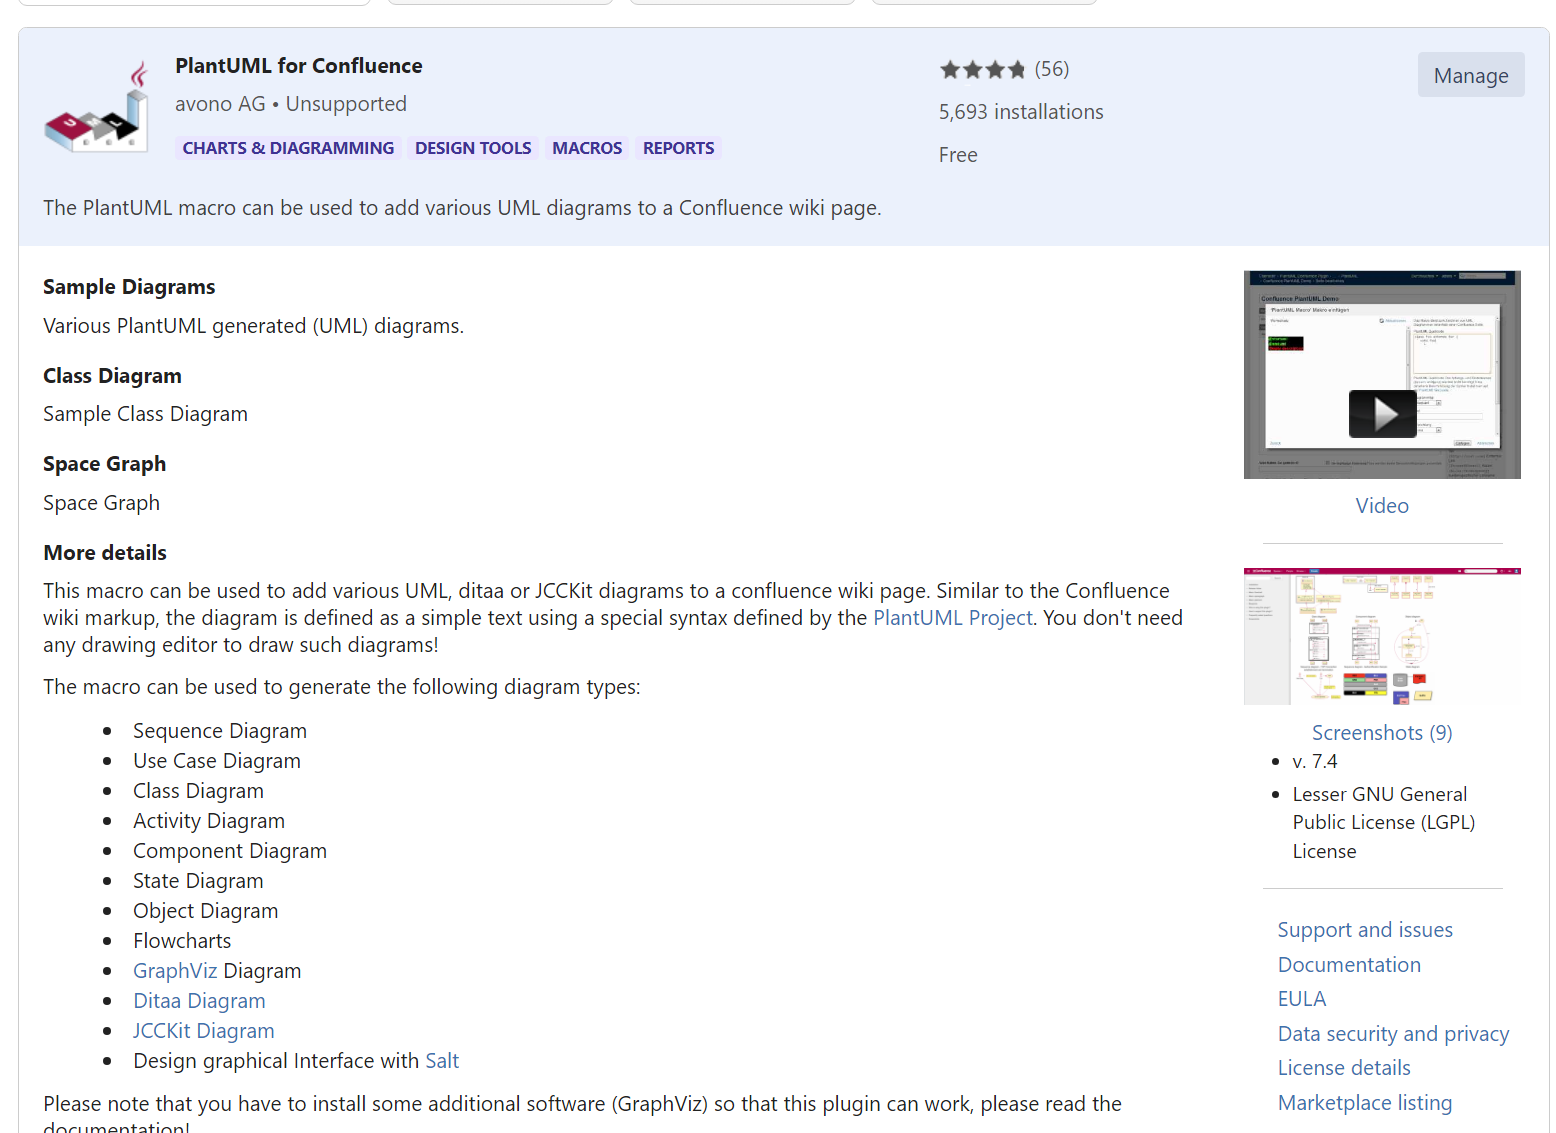The height and width of the screenshot is (1133, 1556).
Task: Click the PlantUML for Confluence title
Action: pyautogui.click(x=299, y=66)
